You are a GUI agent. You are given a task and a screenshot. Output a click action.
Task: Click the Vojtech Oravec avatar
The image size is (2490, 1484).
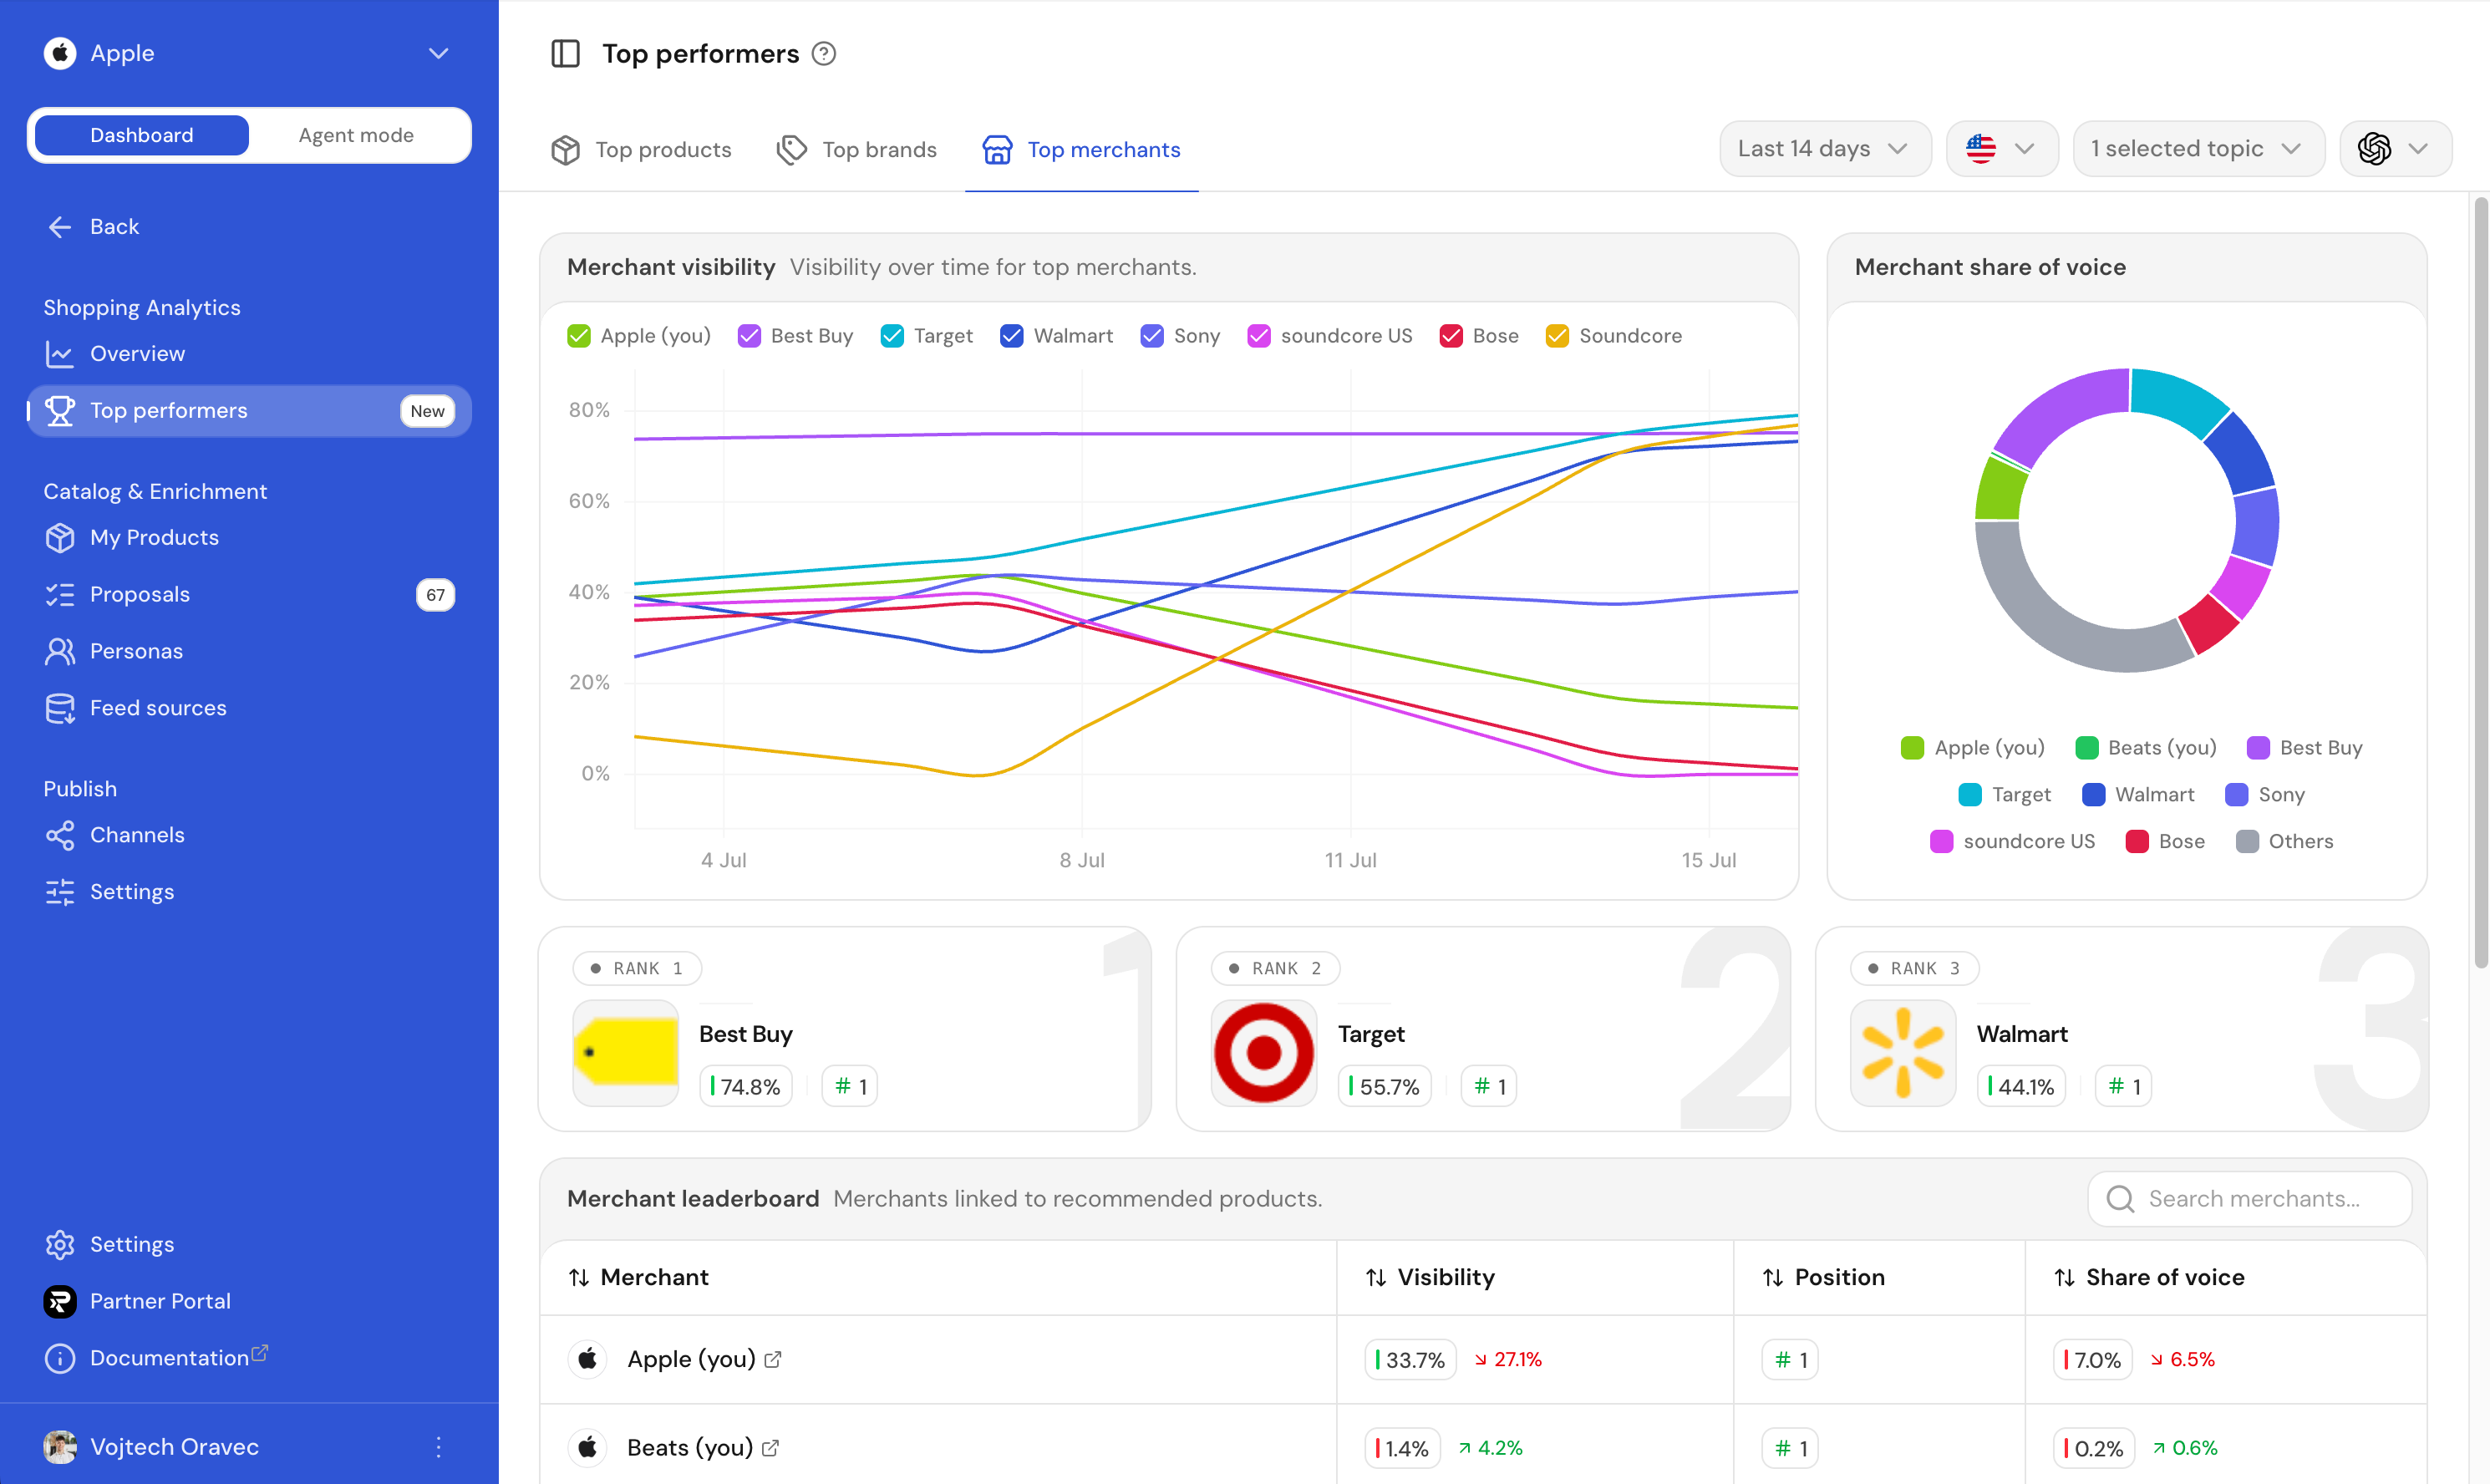[60, 1447]
